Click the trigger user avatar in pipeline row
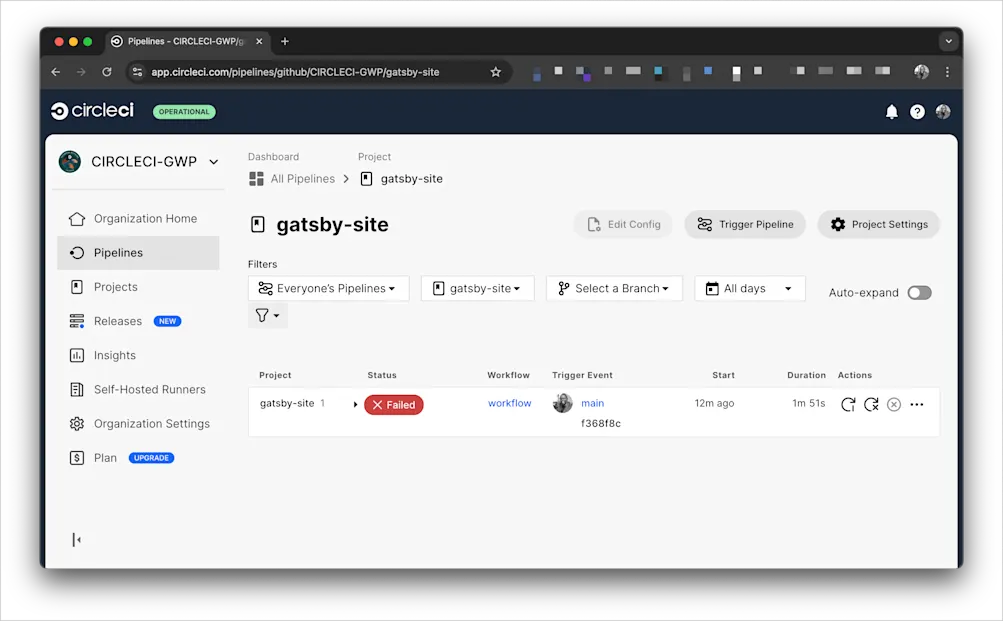 tap(563, 404)
